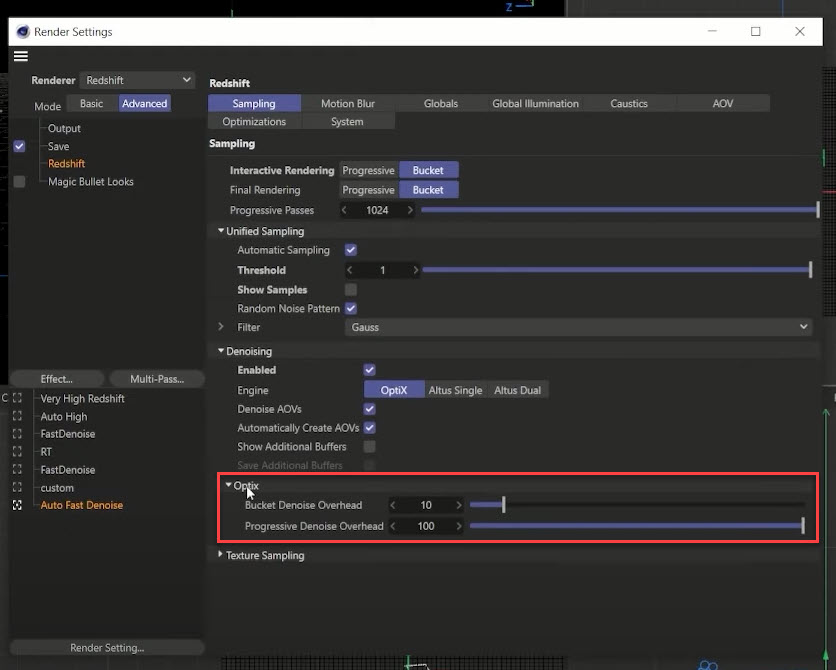
Task: Set Final Rendering to Progressive
Action: coord(368,190)
